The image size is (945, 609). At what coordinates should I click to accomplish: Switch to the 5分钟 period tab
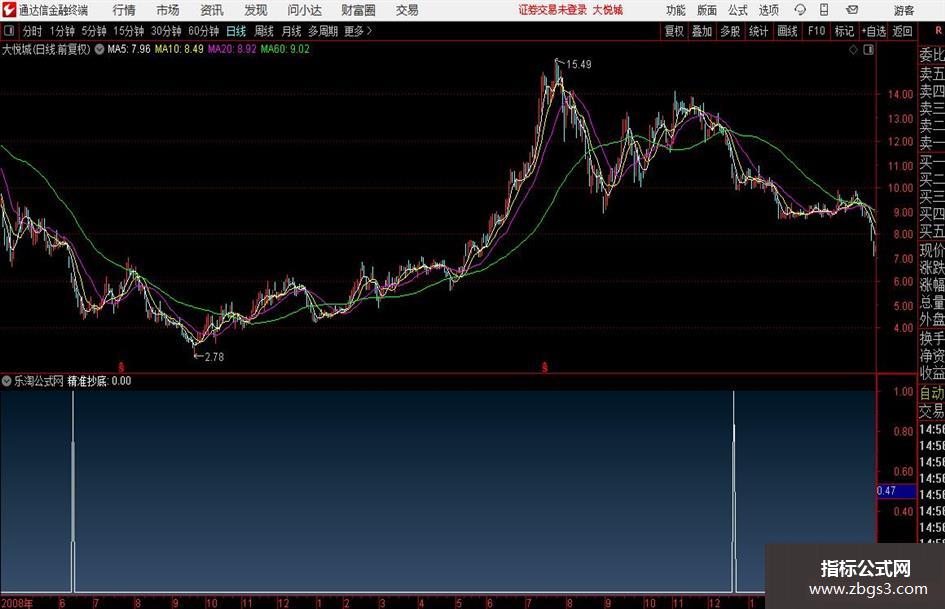pyautogui.click(x=94, y=31)
